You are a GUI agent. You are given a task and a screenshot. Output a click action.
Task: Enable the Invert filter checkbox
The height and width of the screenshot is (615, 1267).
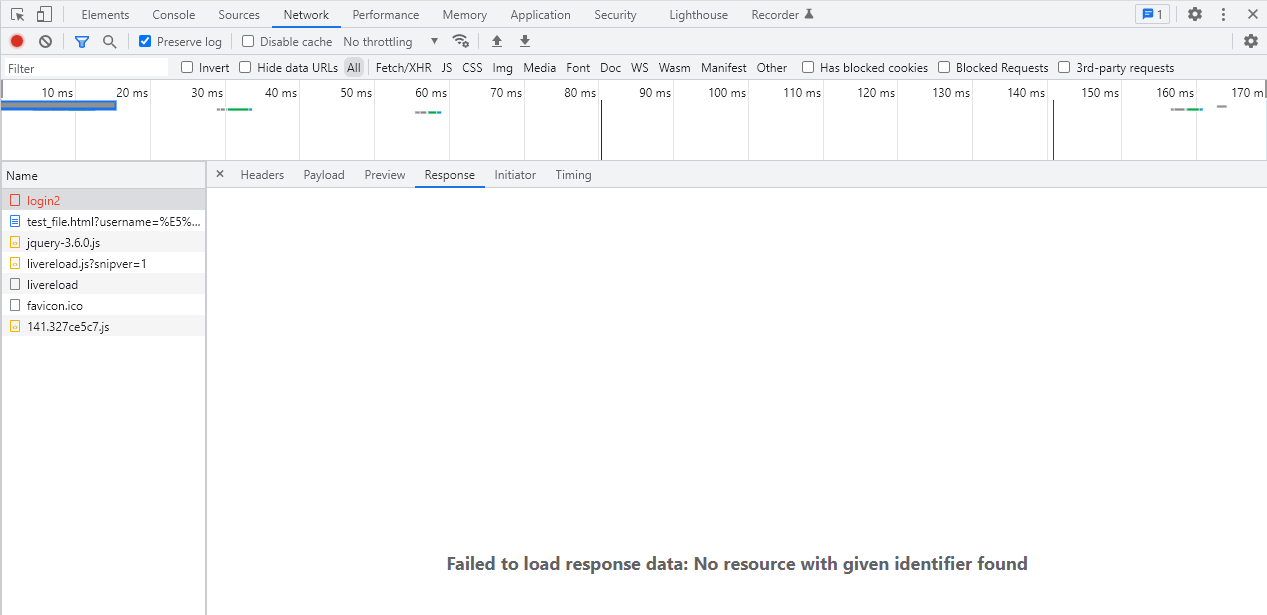pyautogui.click(x=188, y=67)
